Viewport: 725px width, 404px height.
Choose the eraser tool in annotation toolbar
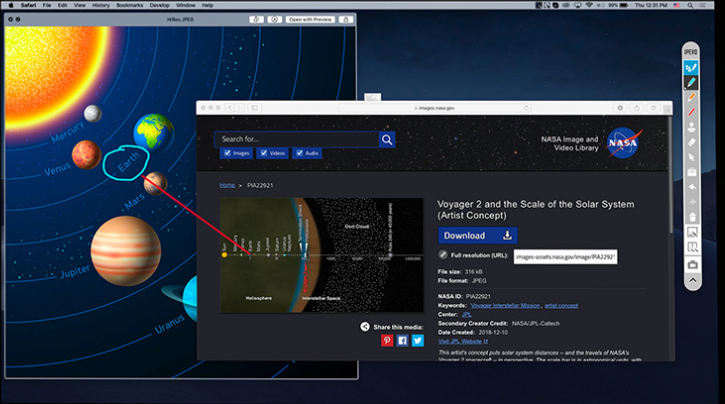(690, 142)
